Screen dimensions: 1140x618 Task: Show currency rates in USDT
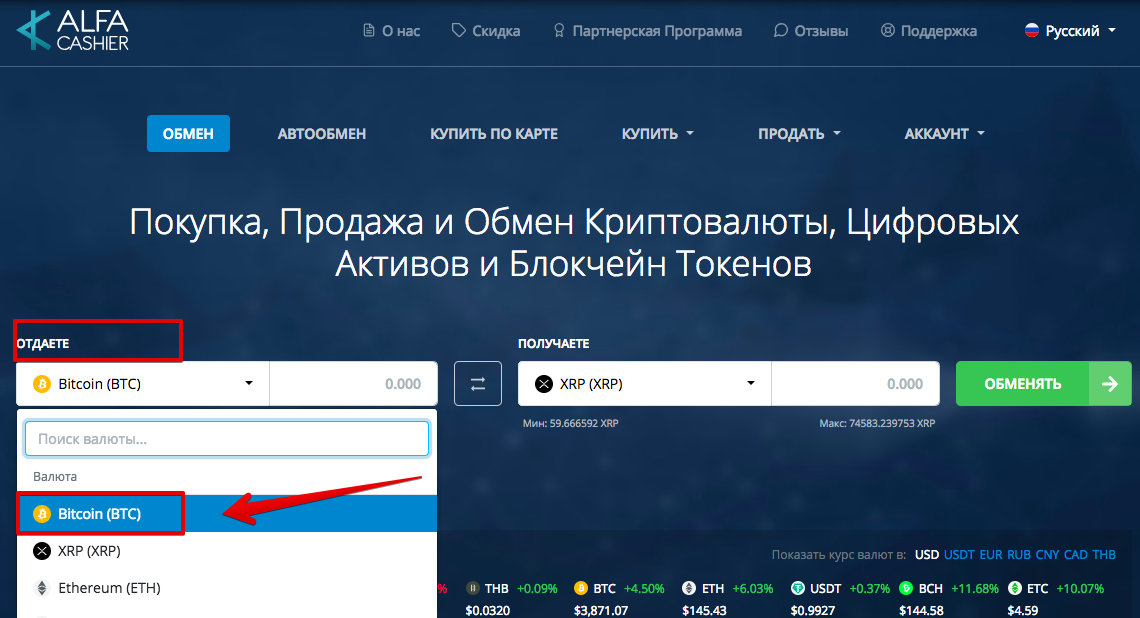959,555
